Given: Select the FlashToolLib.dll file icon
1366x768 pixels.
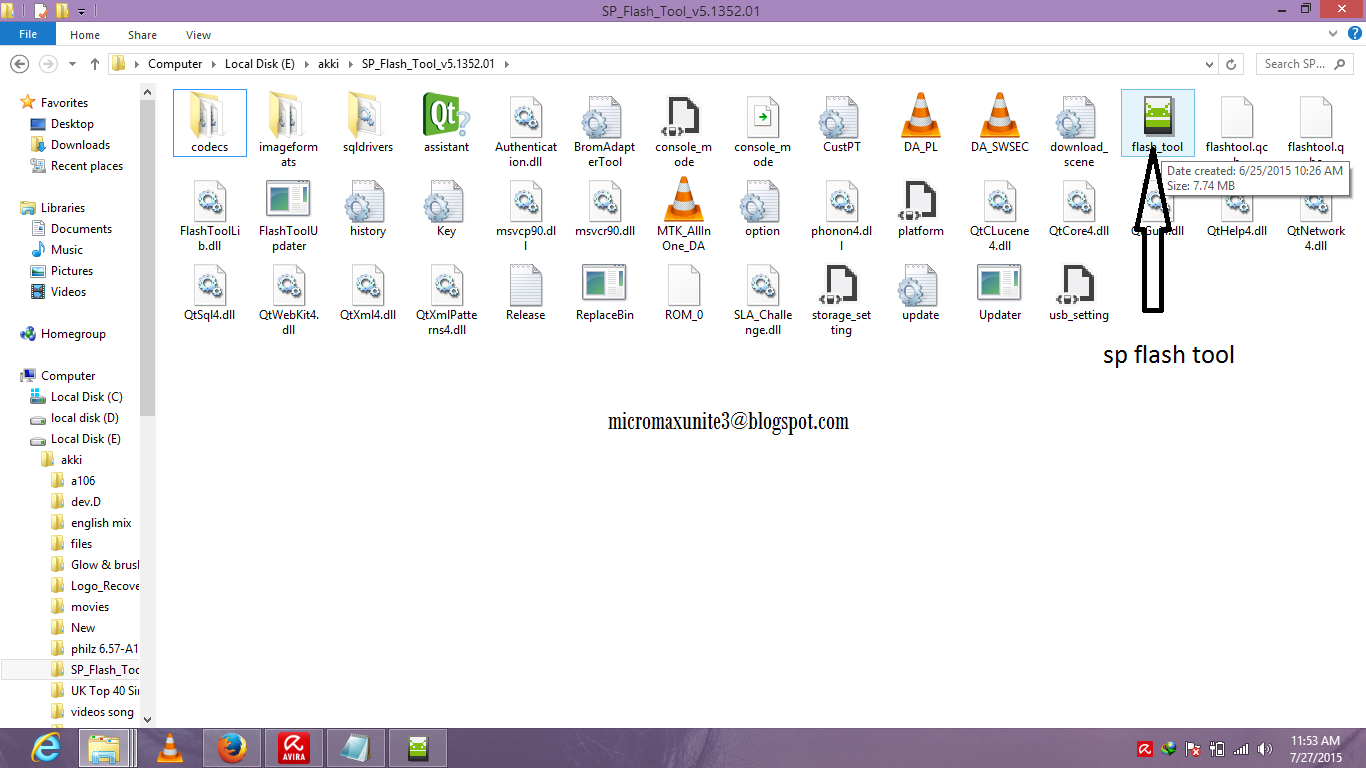Looking at the screenshot, I should point(209,199).
